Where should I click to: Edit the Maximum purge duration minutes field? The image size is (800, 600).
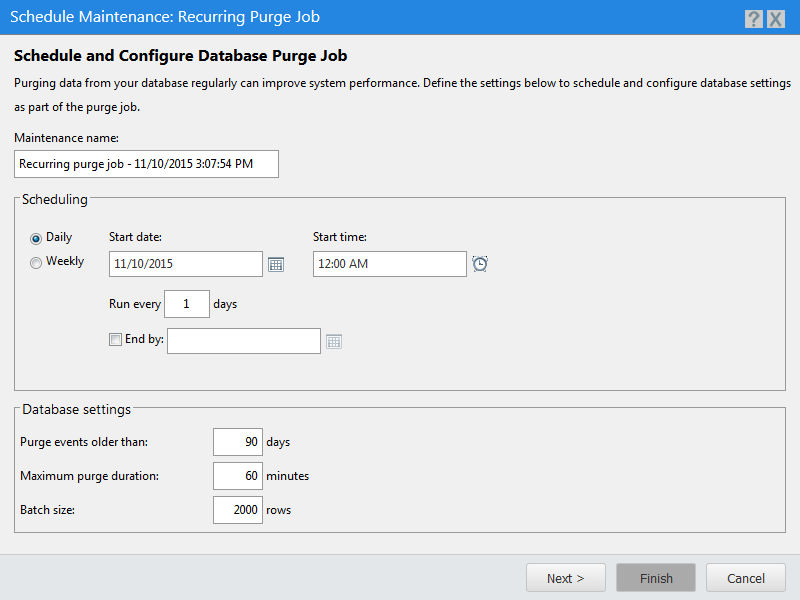coord(237,476)
